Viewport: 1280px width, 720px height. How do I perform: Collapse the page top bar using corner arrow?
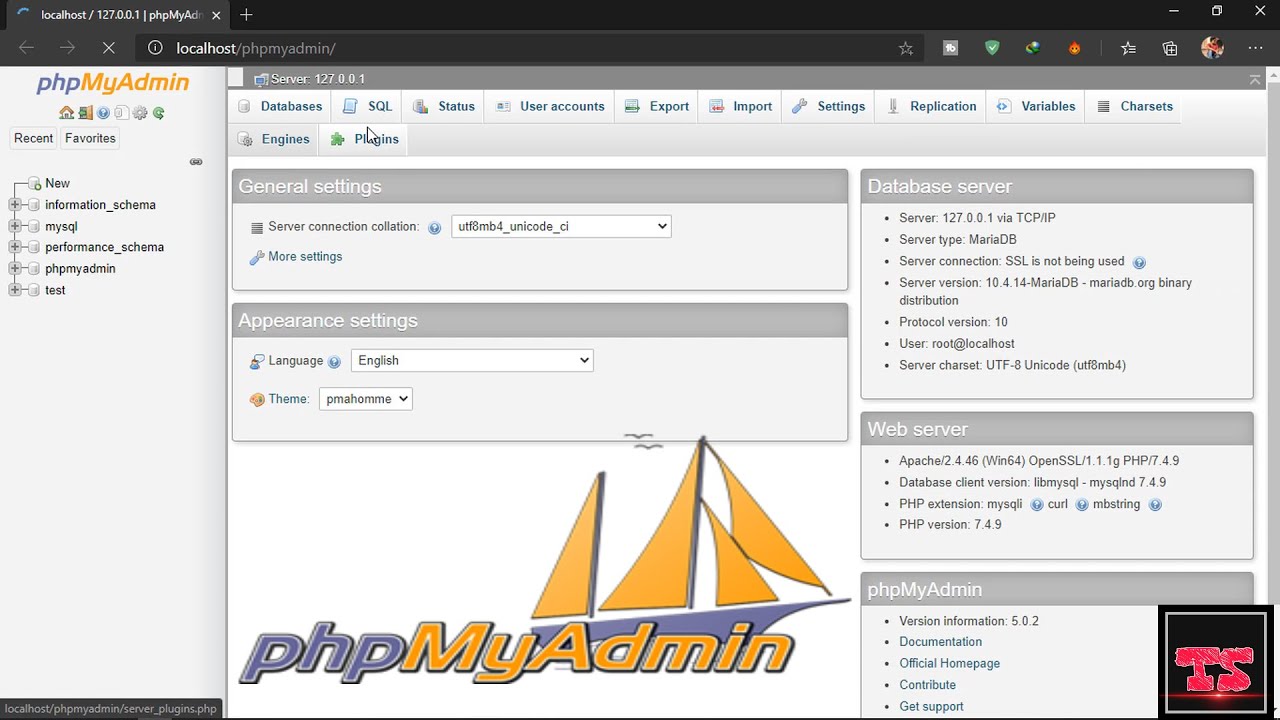(x=1255, y=79)
